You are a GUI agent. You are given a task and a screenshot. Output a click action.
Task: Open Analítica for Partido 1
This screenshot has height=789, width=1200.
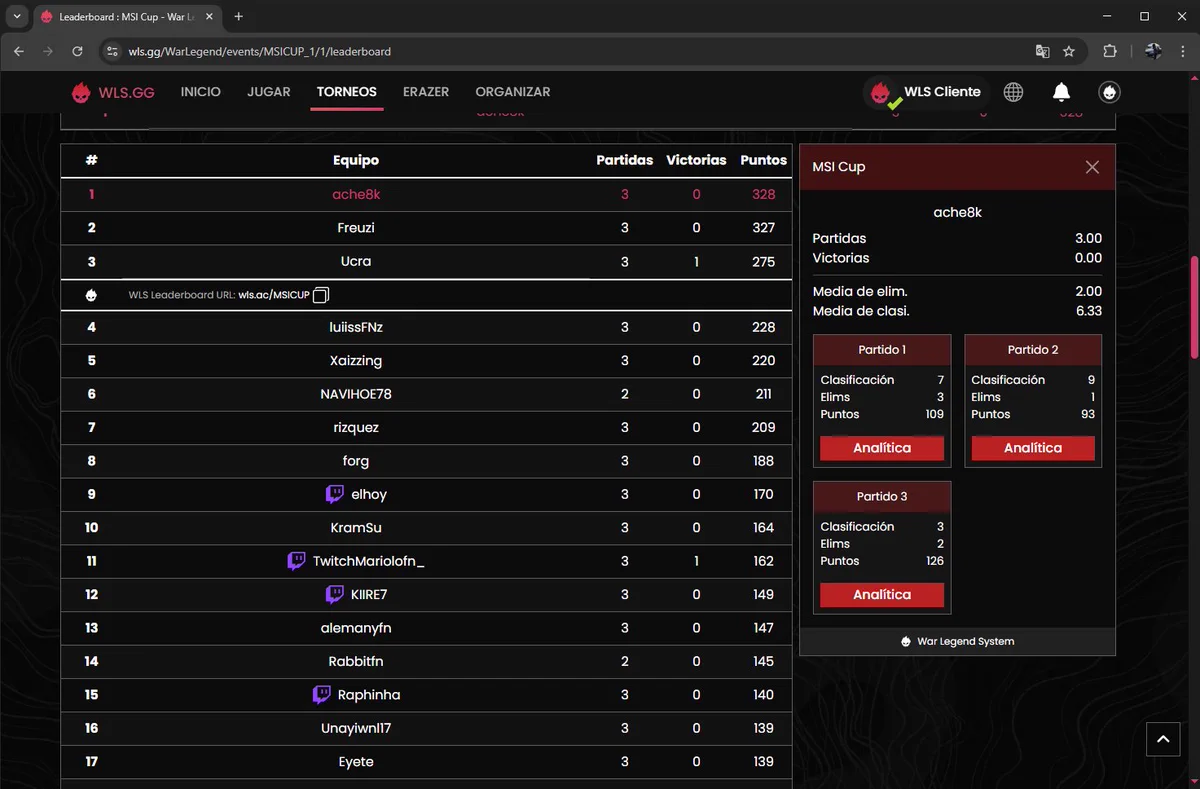click(x=882, y=448)
